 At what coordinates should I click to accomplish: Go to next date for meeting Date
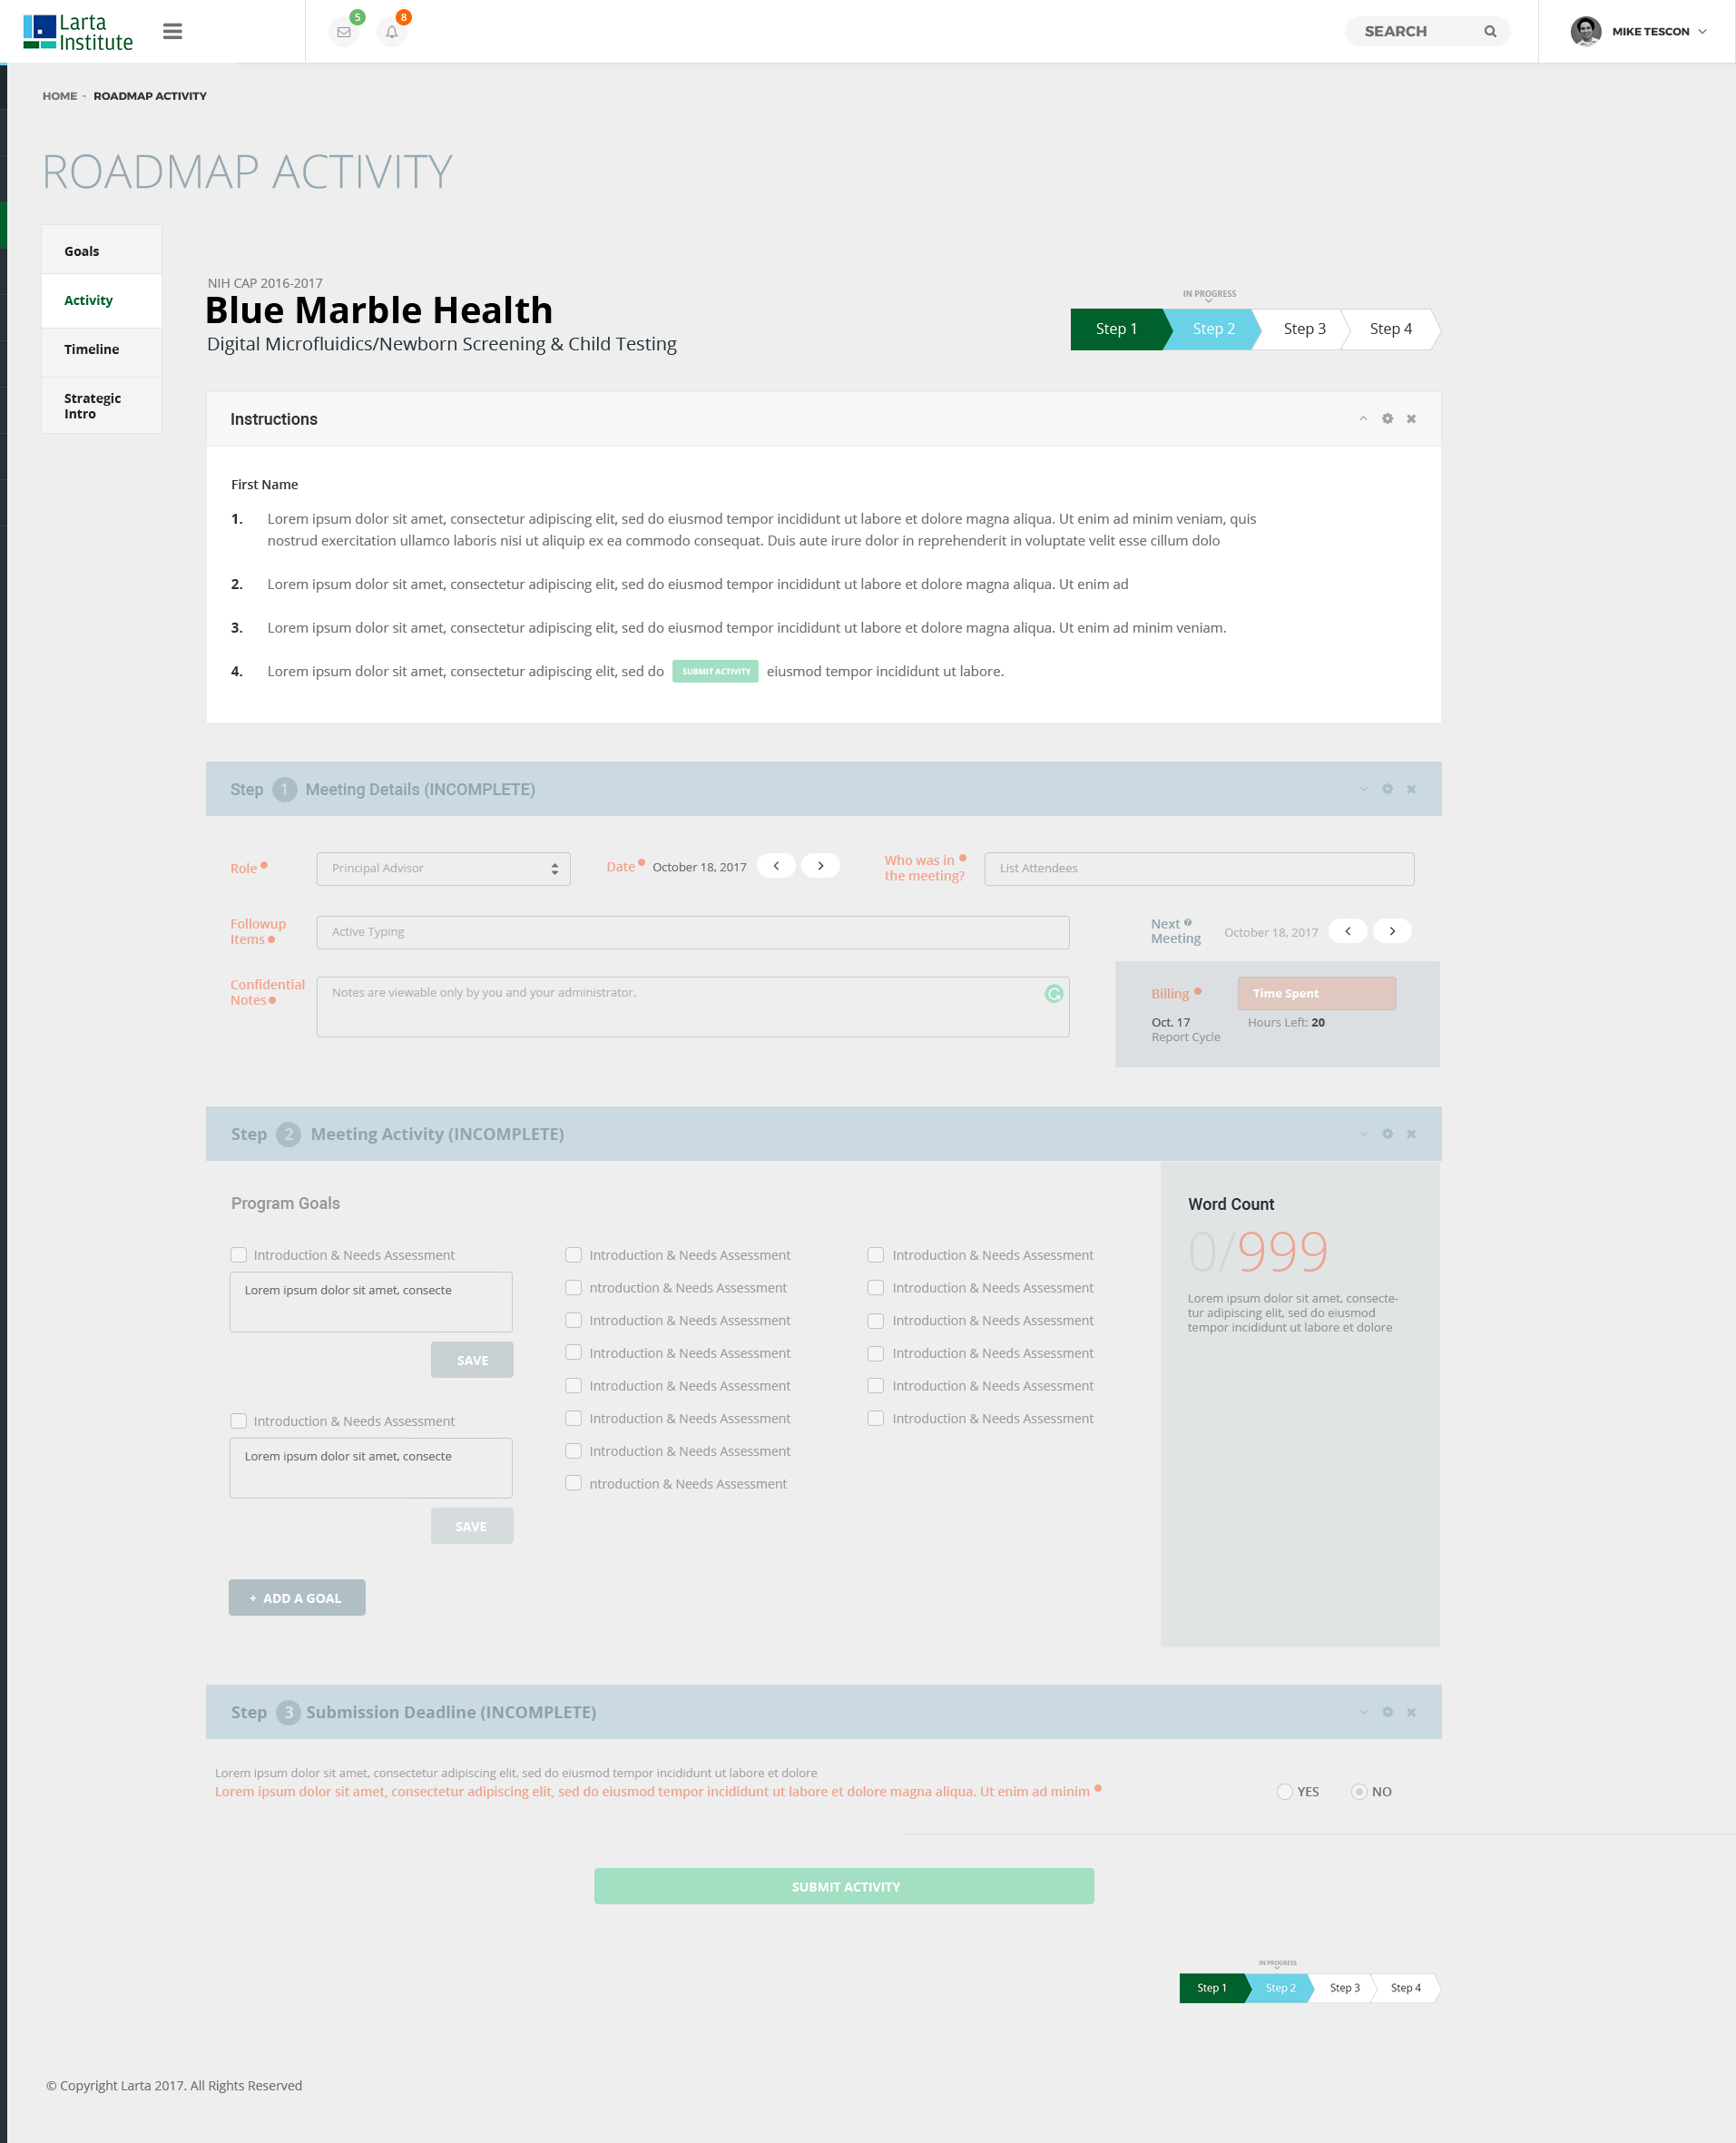tap(820, 866)
